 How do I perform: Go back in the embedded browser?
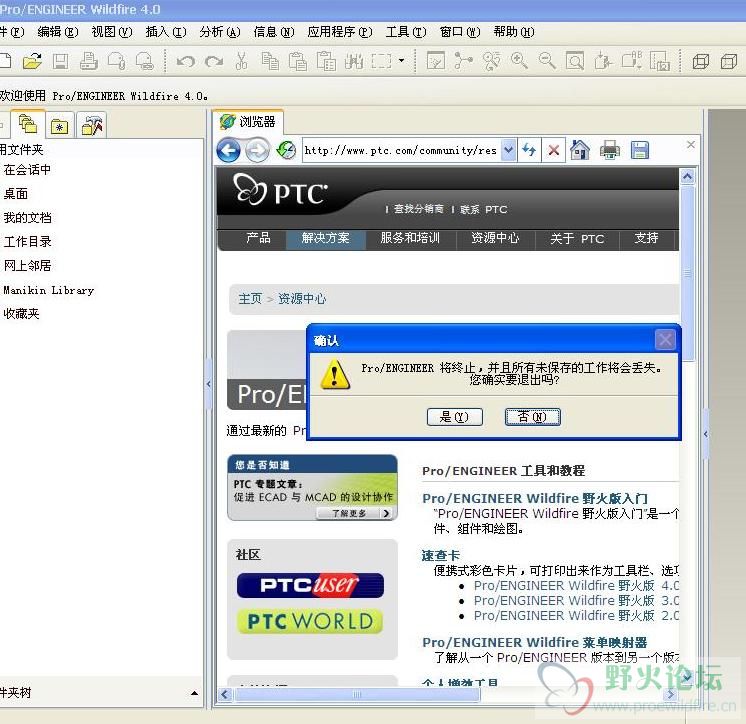tap(228, 151)
